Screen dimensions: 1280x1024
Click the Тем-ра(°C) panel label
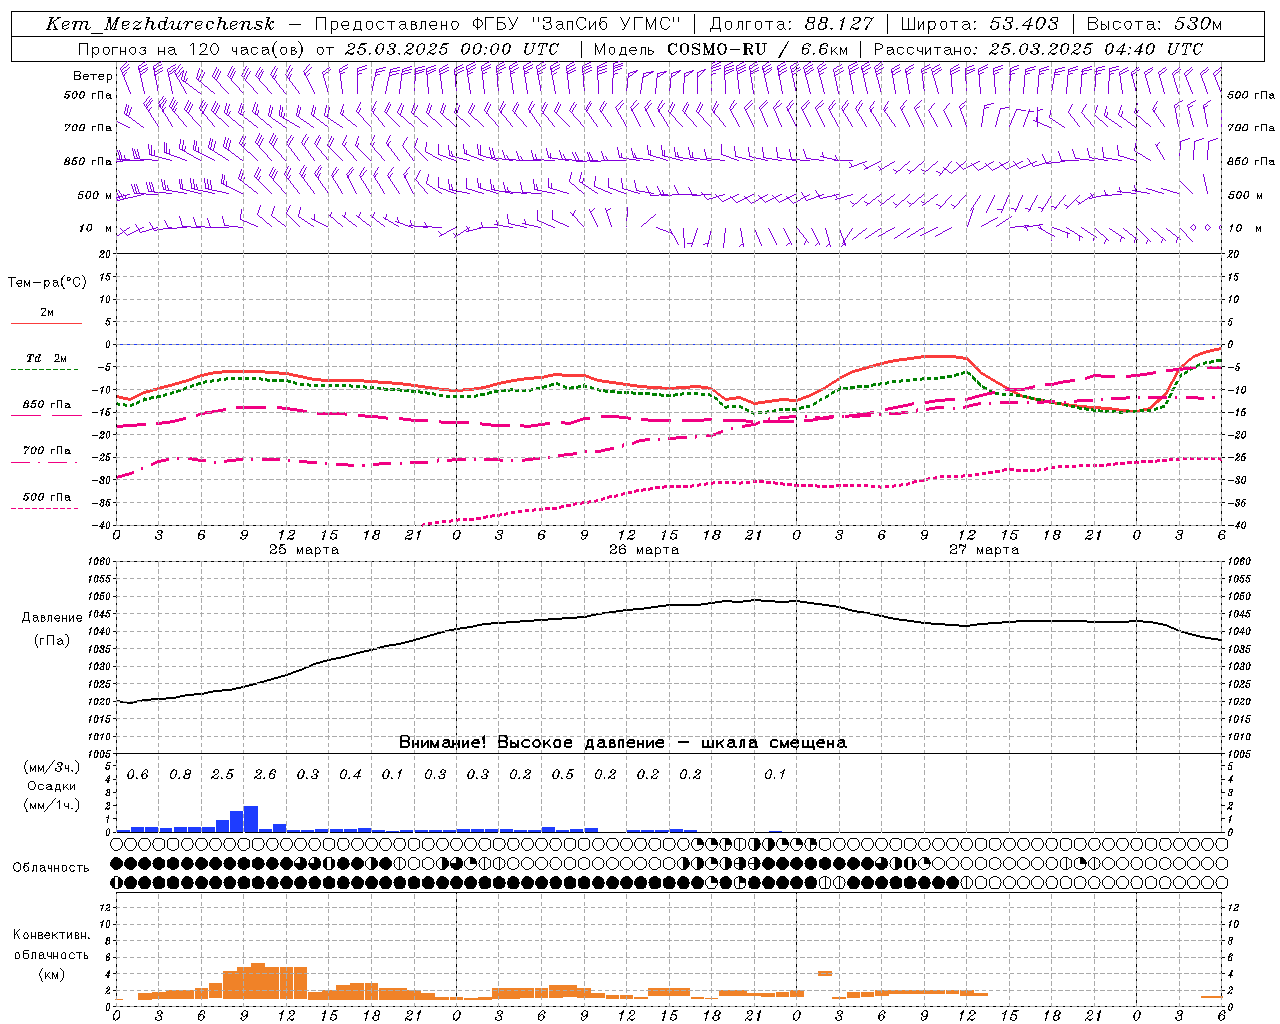pos(47,283)
